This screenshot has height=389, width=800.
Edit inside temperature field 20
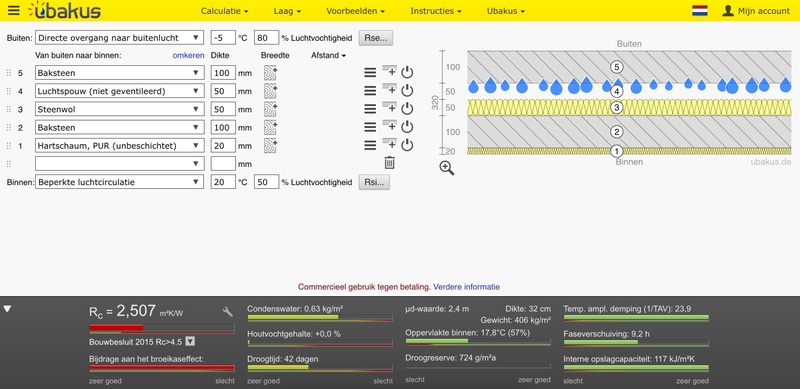coord(223,182)
